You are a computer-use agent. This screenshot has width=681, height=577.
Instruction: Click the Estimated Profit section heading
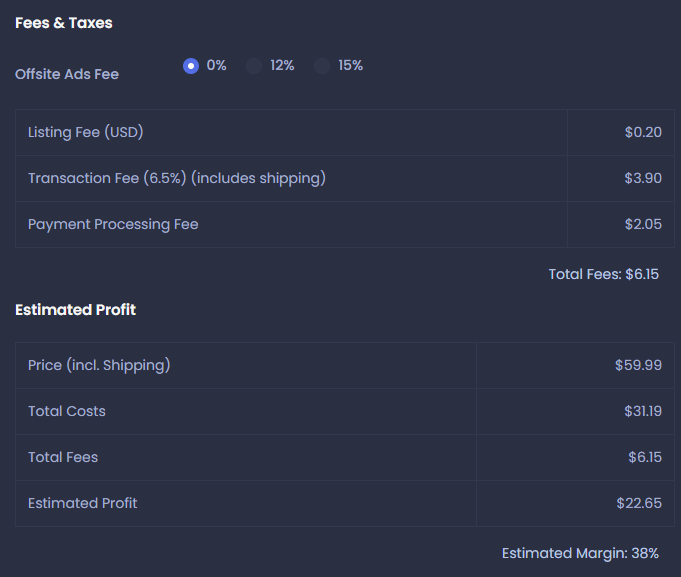[x=76, y=310]
